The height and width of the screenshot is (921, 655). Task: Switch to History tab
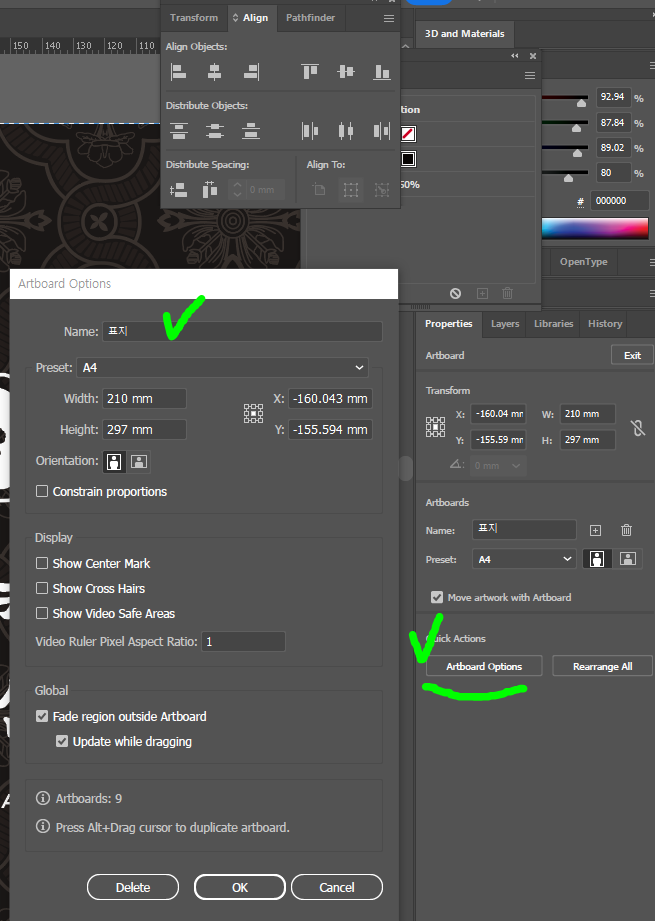pos(605,324)
